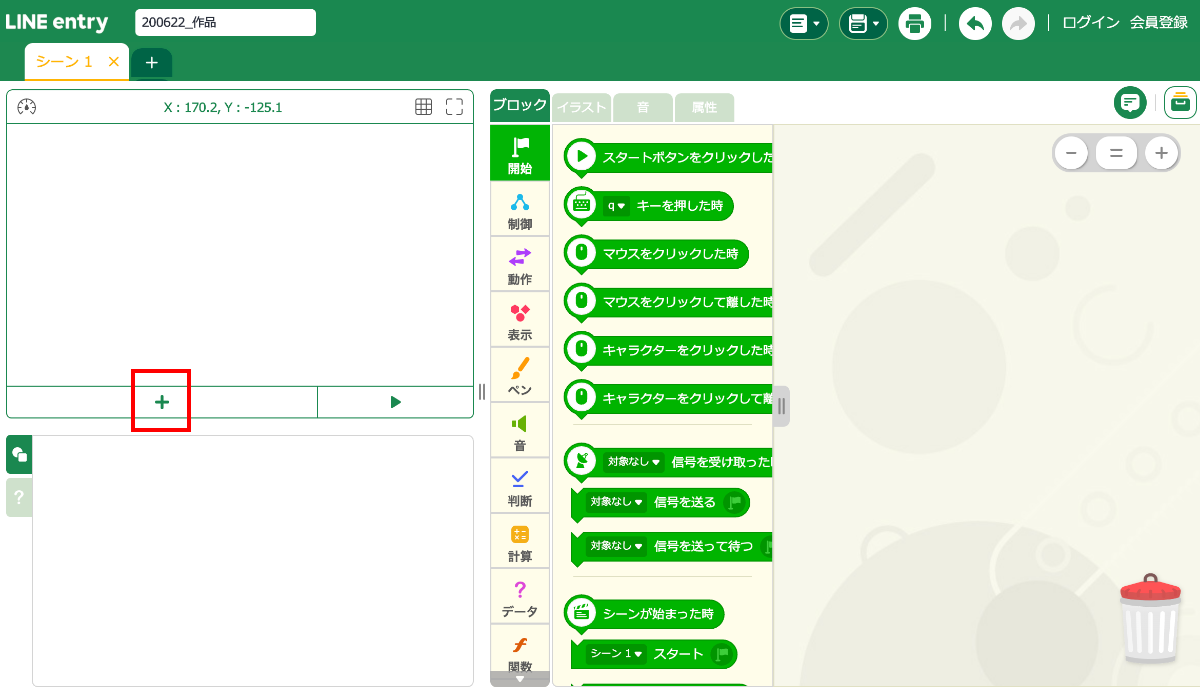The height and width of the screenshot is (693, 1200).
Task: Open 対象なし dropdown in 信号を送って待つ block
Action: click(x=616, y=546)
